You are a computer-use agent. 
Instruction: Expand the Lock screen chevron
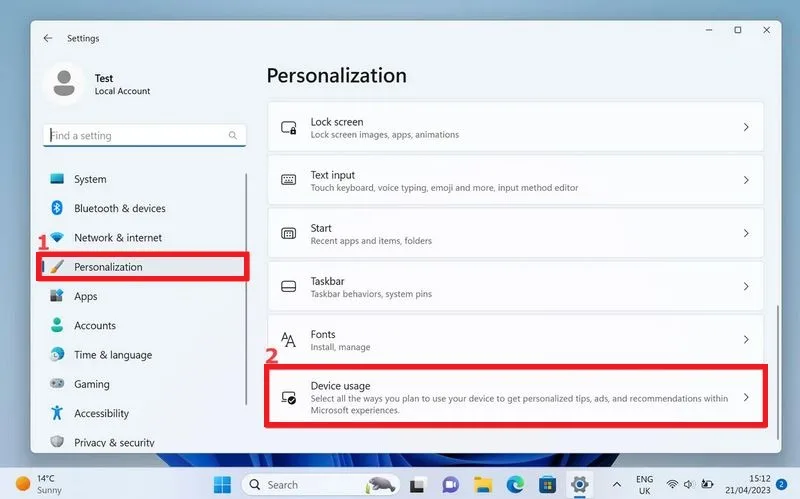[746, 127]
